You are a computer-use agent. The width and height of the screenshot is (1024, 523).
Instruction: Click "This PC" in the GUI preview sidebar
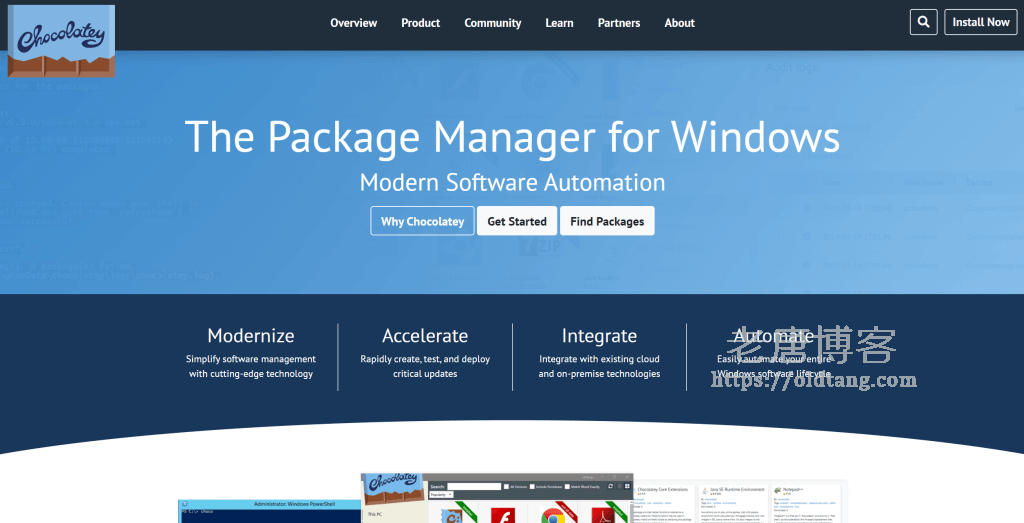tap(375, 514)
